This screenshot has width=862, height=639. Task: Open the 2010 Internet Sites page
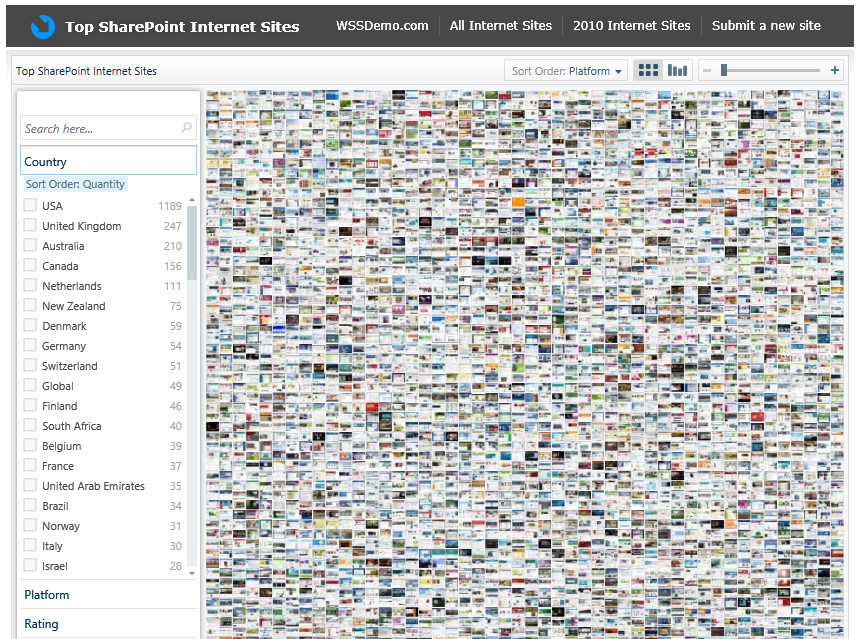pyautogui.click(x=632, y=26)
